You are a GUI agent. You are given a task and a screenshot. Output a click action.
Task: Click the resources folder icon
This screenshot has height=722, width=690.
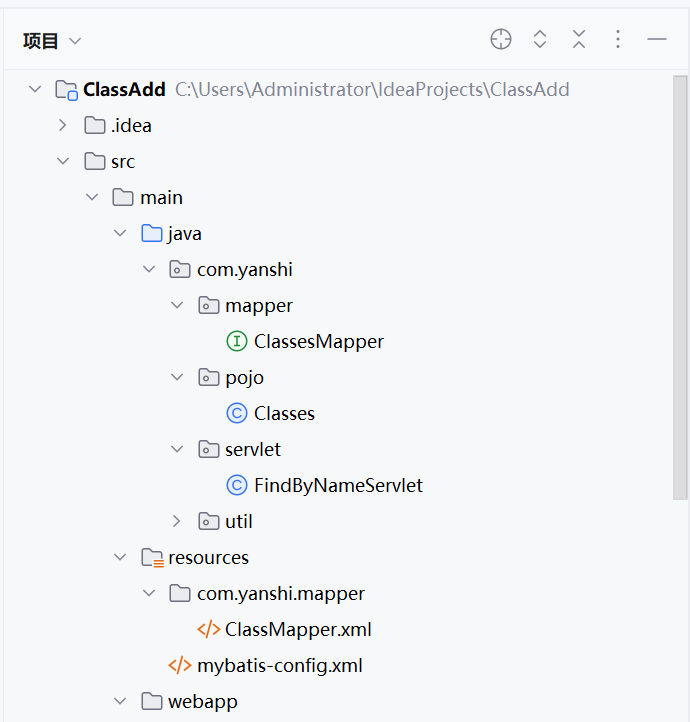pyautogui.click(x=152, y=557)
